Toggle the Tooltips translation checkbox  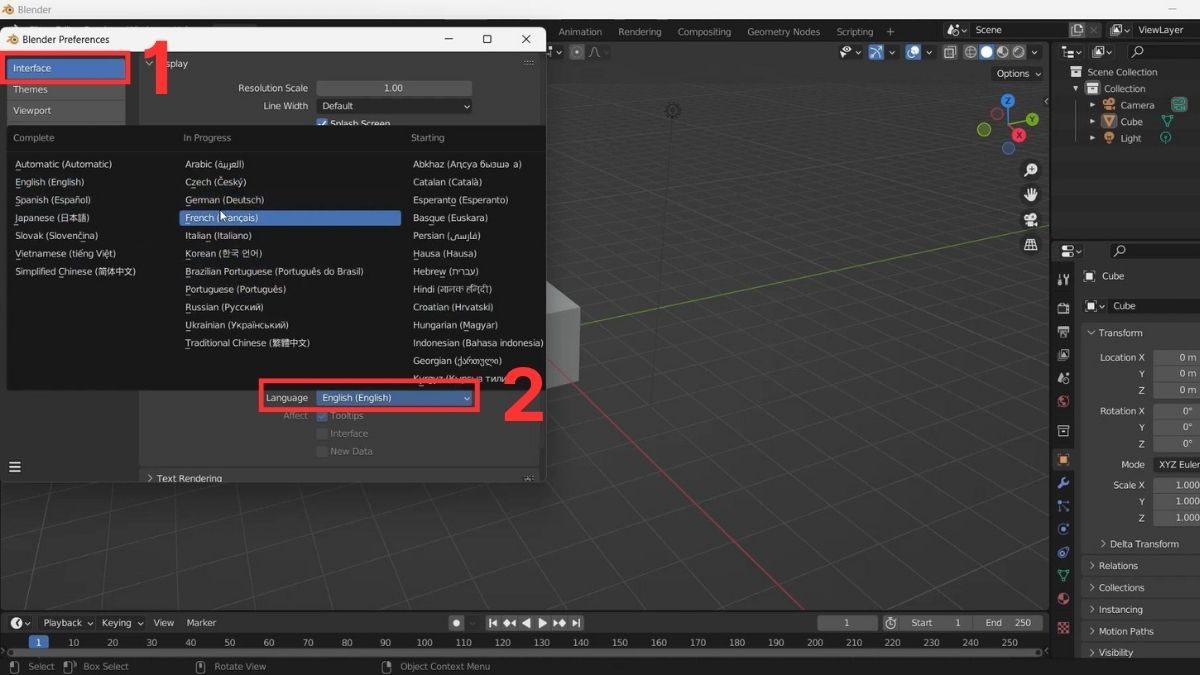point(322,415)
